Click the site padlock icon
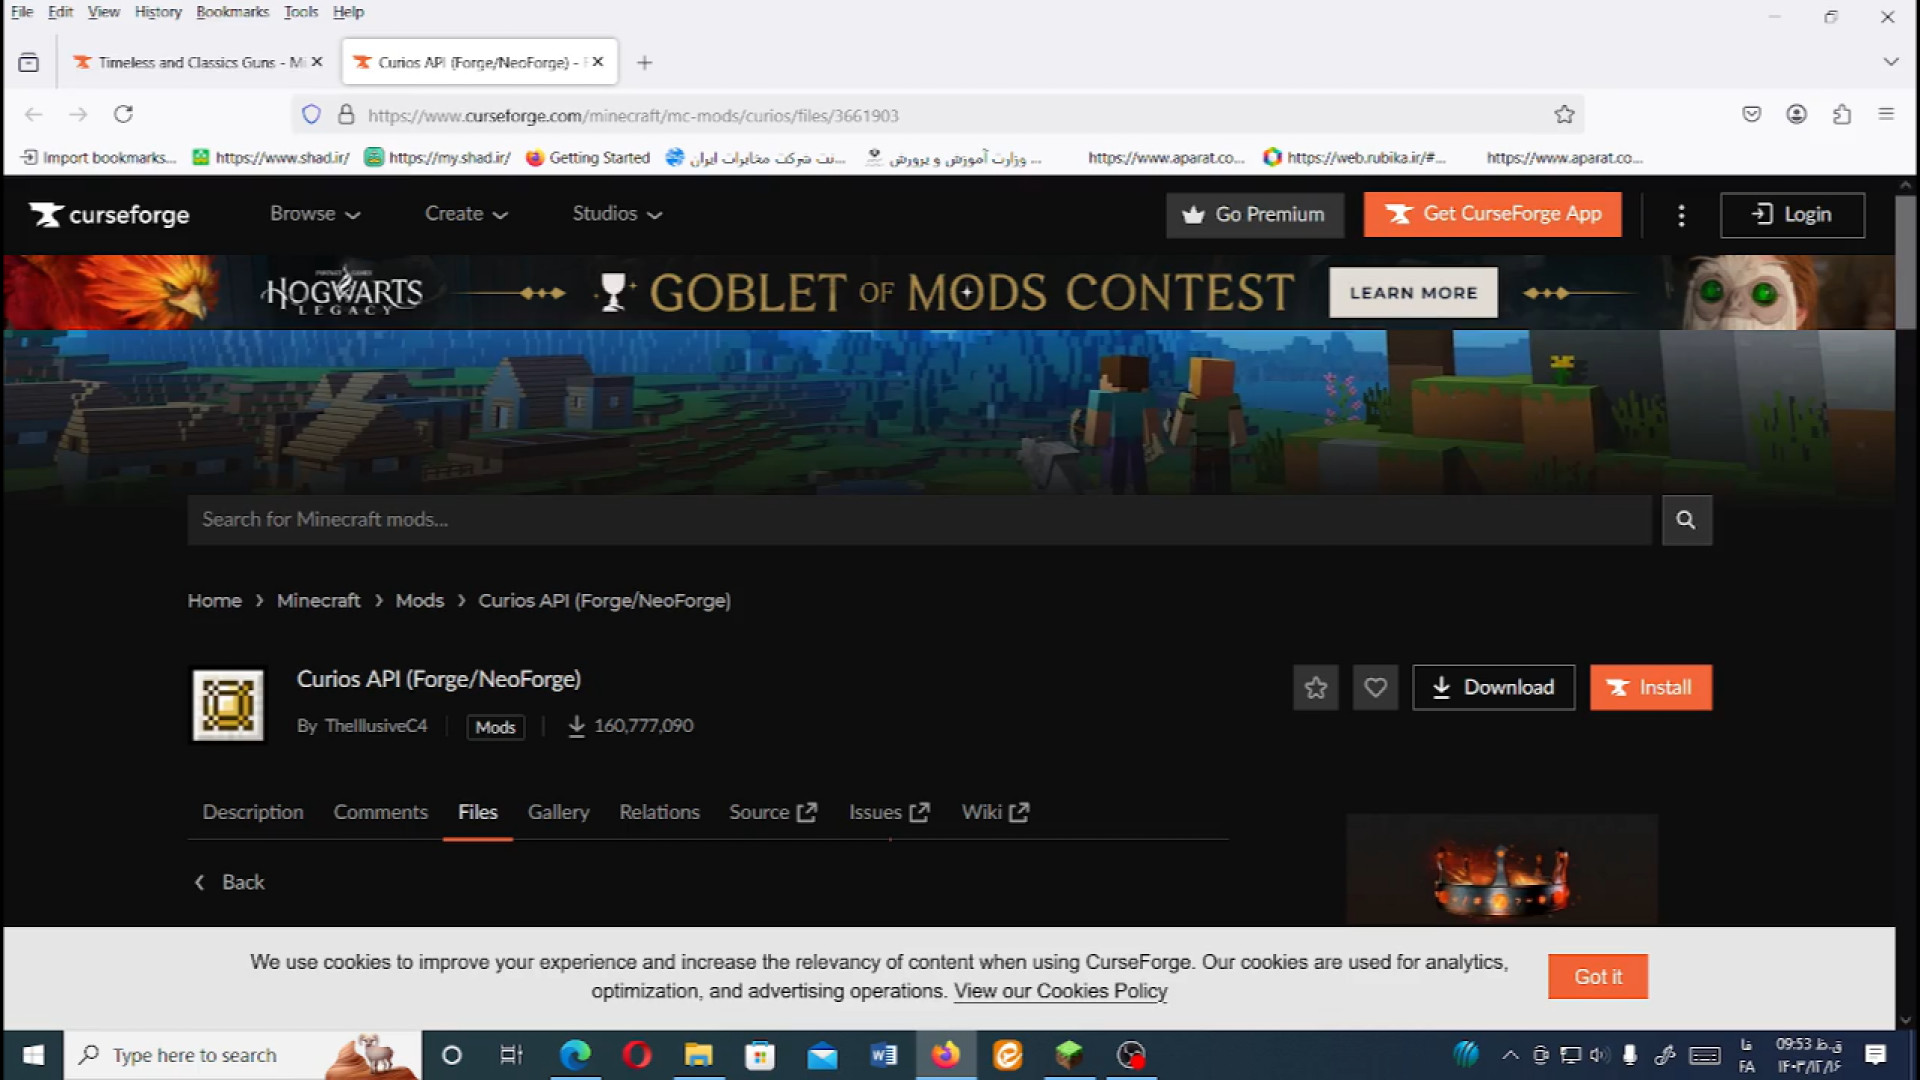This screenshot has height=1080, width=1920. tap(346, 115)
